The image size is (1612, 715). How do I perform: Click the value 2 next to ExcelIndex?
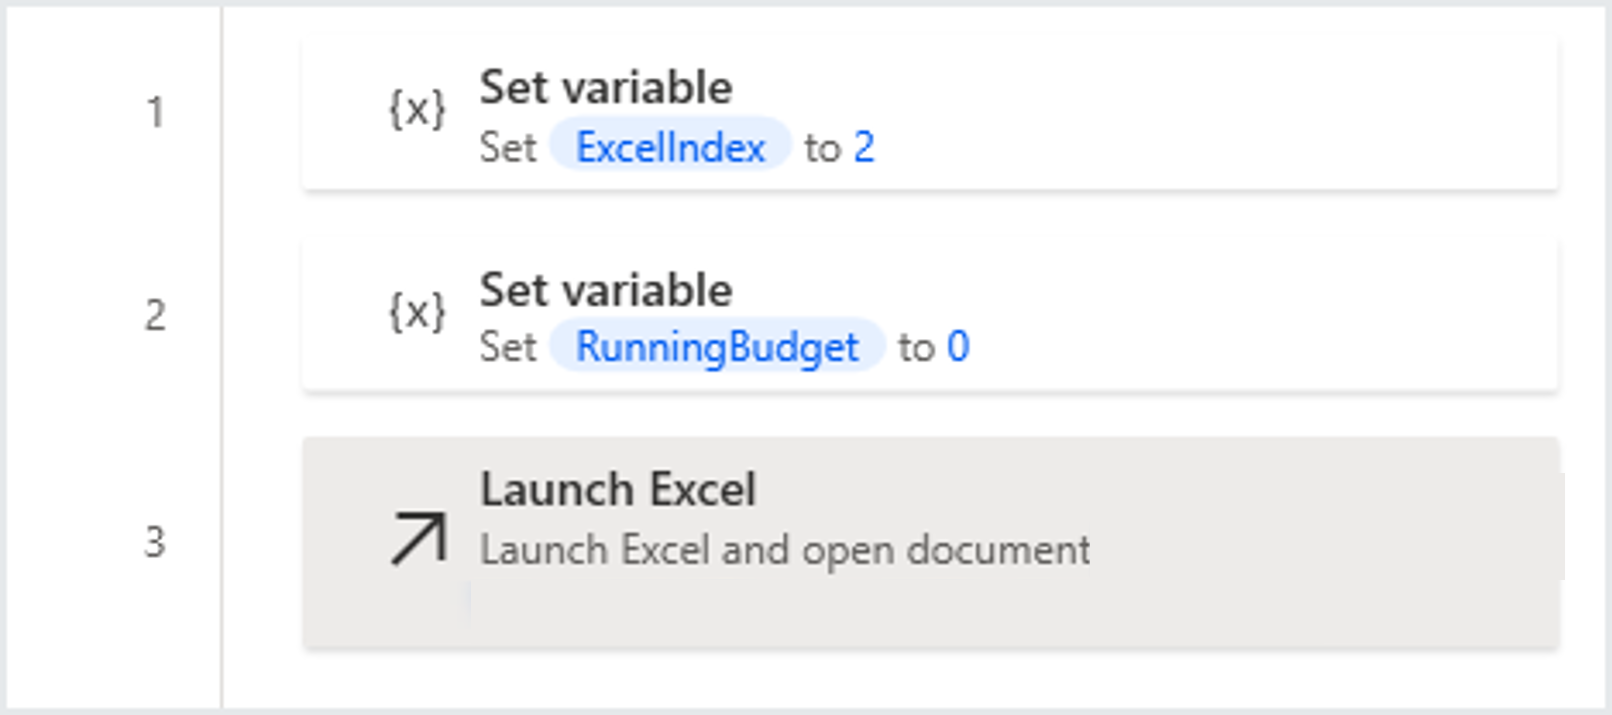coord(866,147)
